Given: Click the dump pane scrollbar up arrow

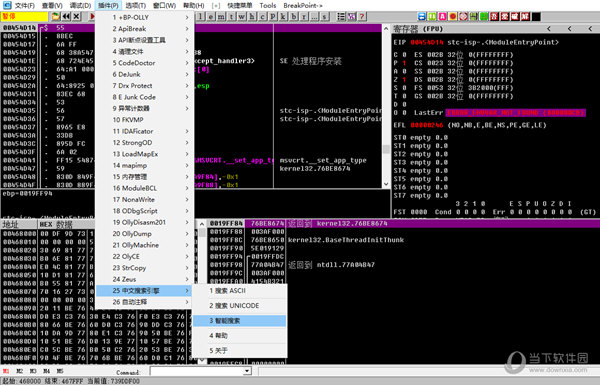Looking at the screenshot, I should click(202, 224).
